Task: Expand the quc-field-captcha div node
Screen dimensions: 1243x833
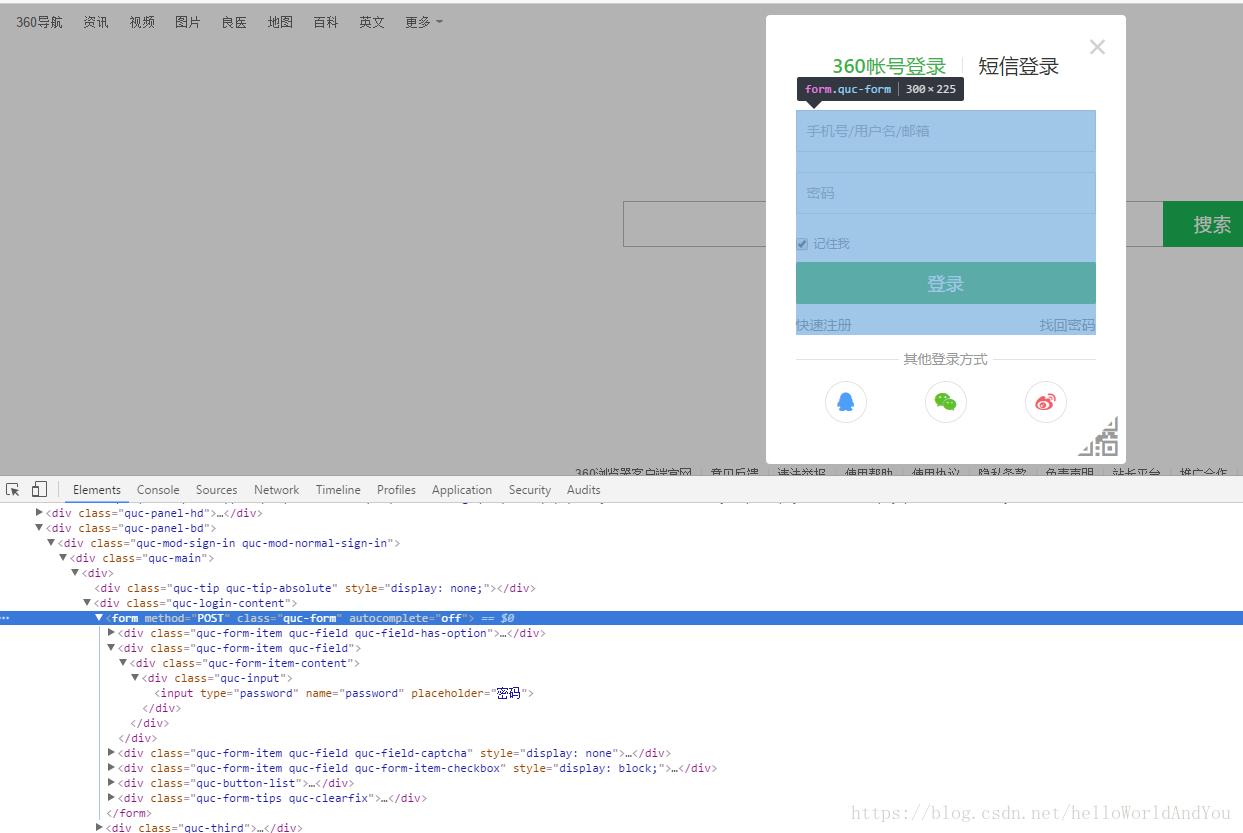Action: [111, 753]
